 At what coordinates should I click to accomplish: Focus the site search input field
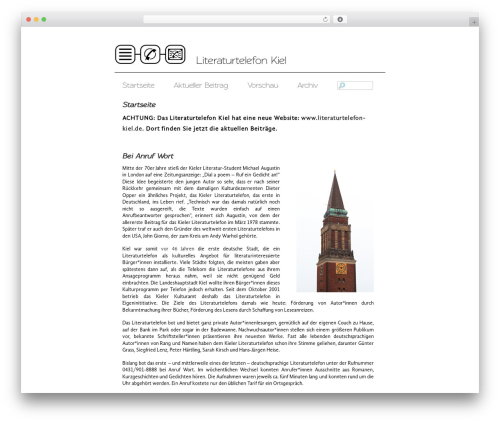point(355,86)
